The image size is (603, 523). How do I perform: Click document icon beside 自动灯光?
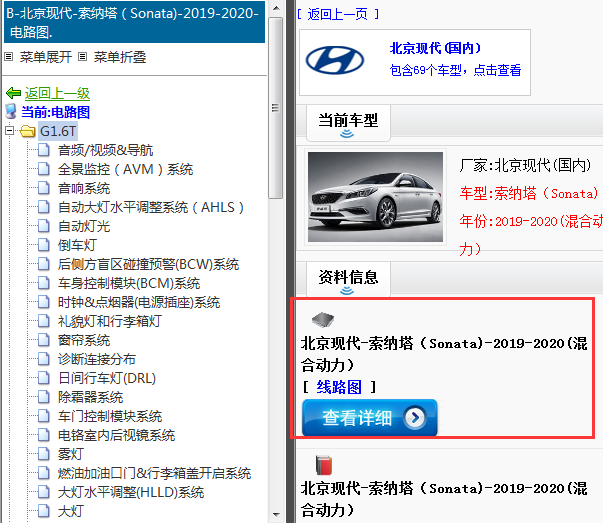point(43,226)
